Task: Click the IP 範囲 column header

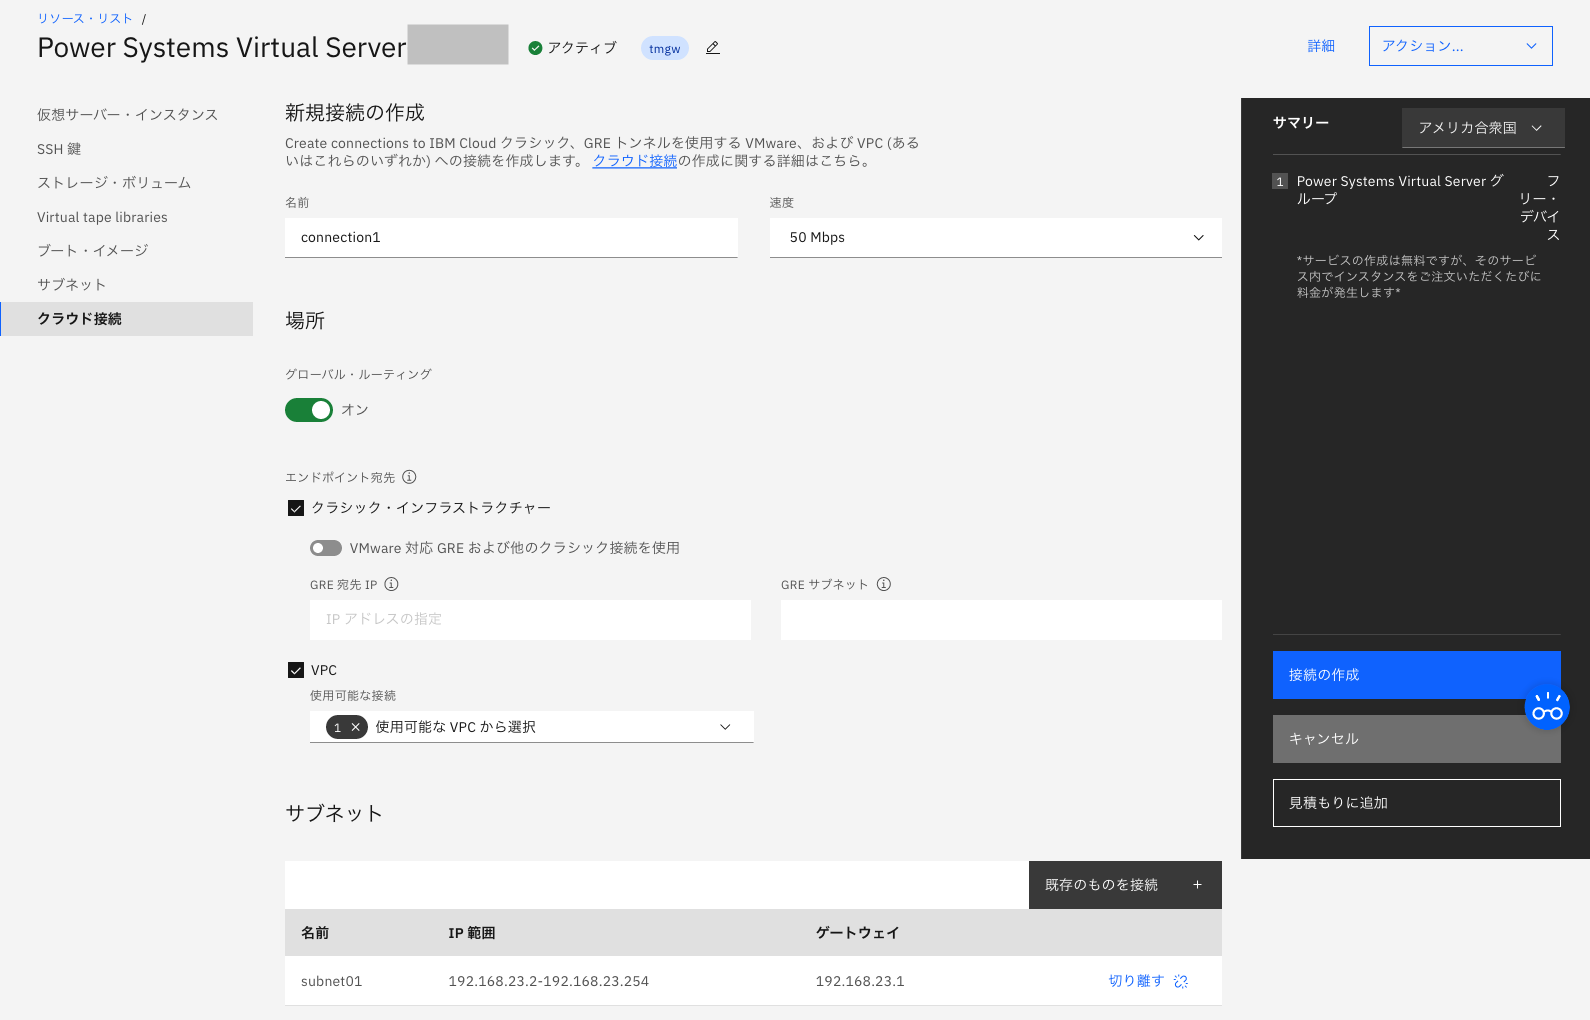Action: click(472, 933)
